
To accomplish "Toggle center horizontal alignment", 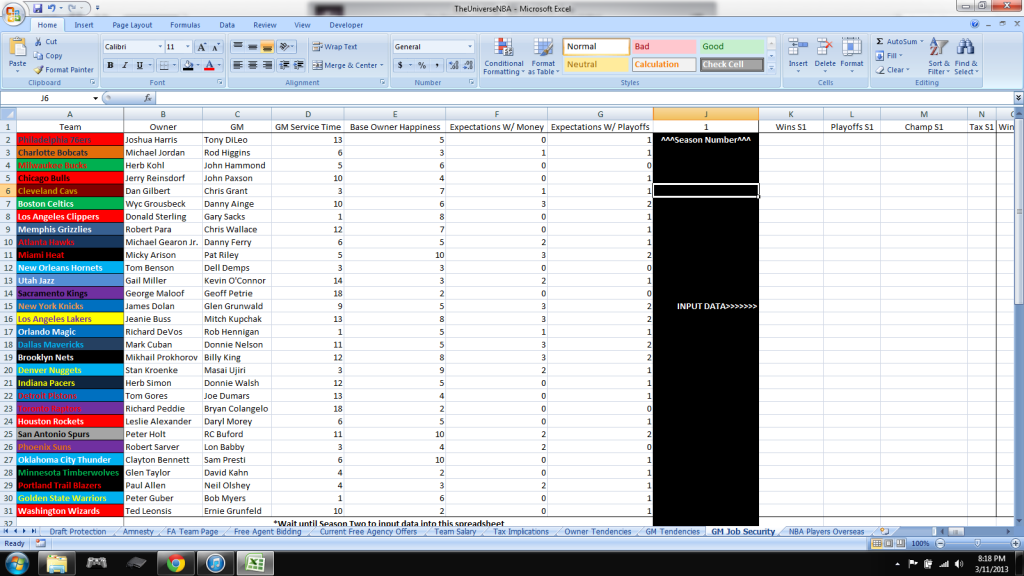I will click(x=253, y=65).
